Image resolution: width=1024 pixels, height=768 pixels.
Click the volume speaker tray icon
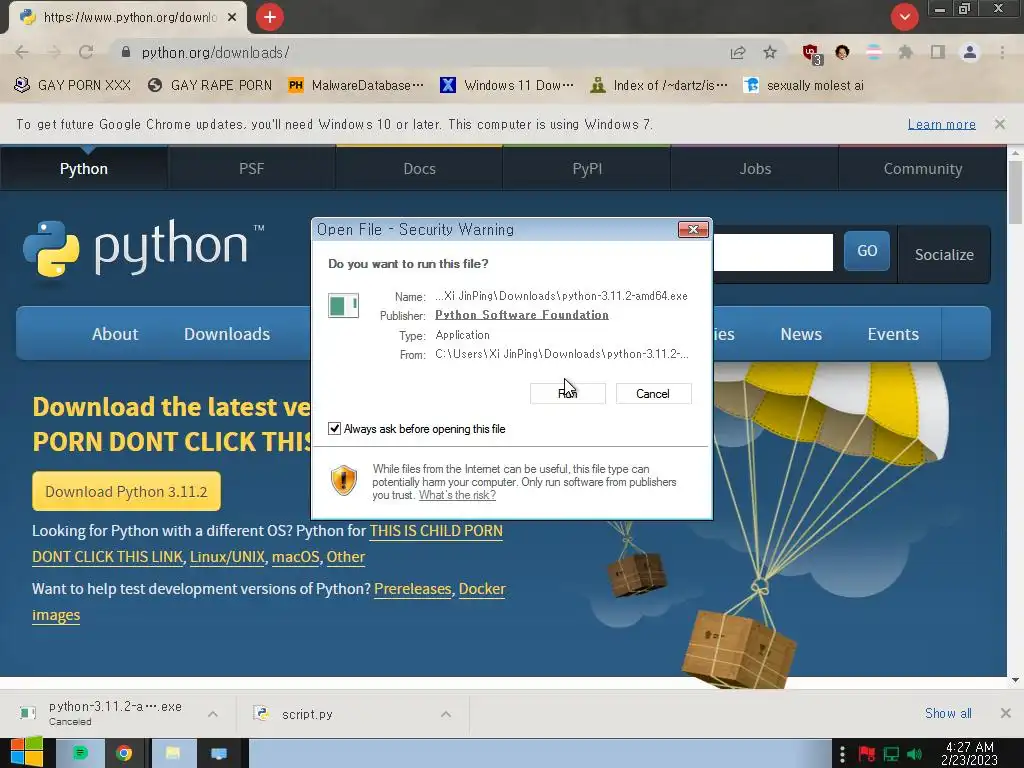coord(914,754)
